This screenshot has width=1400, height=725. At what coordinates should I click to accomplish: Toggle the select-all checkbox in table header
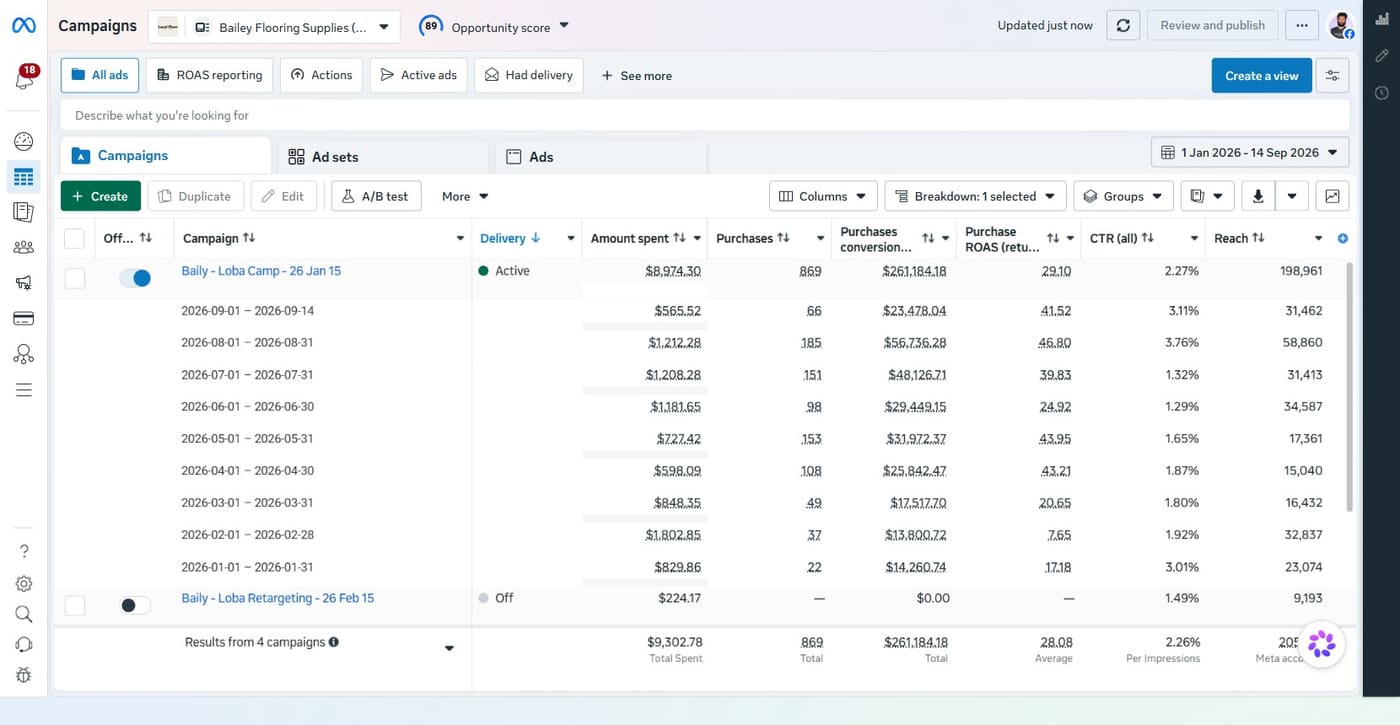[74, 238]
